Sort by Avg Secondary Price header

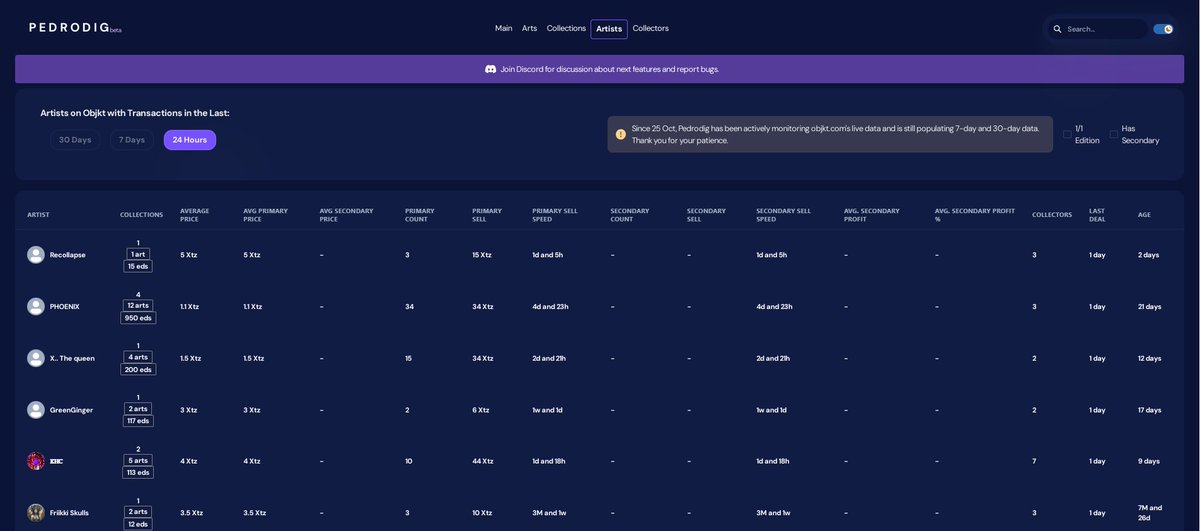tap(347, 215)
